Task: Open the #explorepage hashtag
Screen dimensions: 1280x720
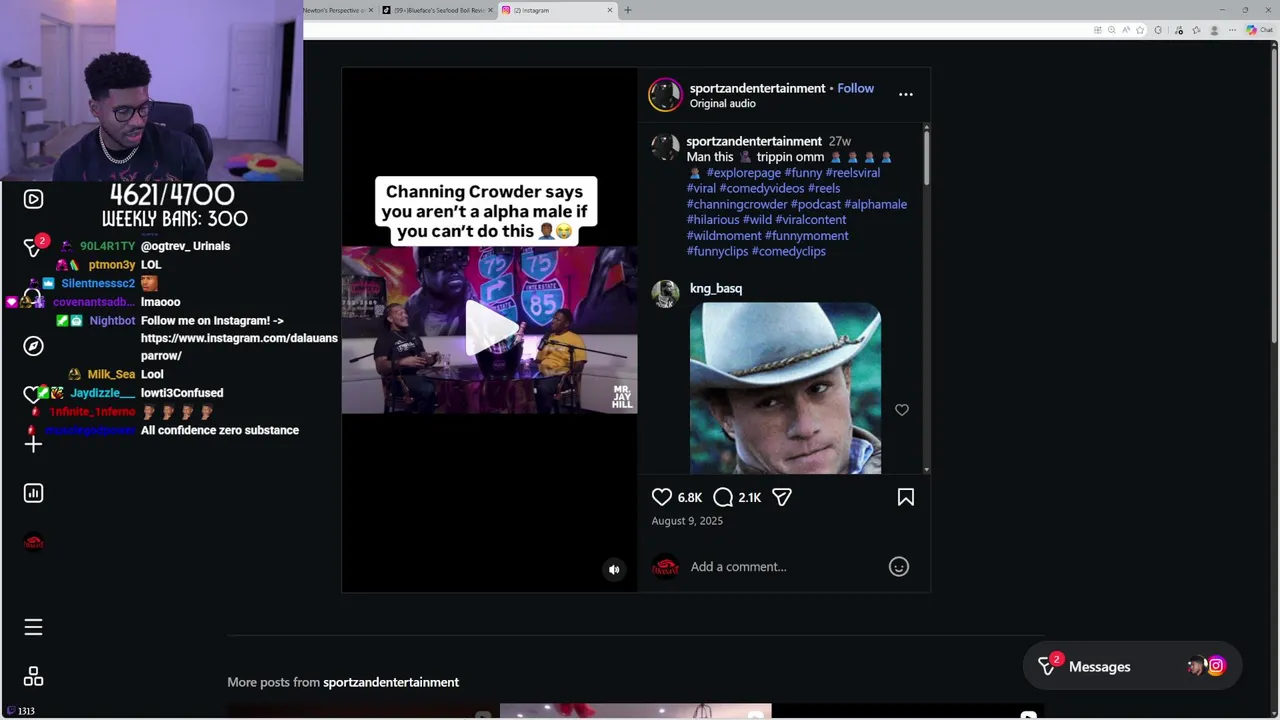Action: (744, 173)
